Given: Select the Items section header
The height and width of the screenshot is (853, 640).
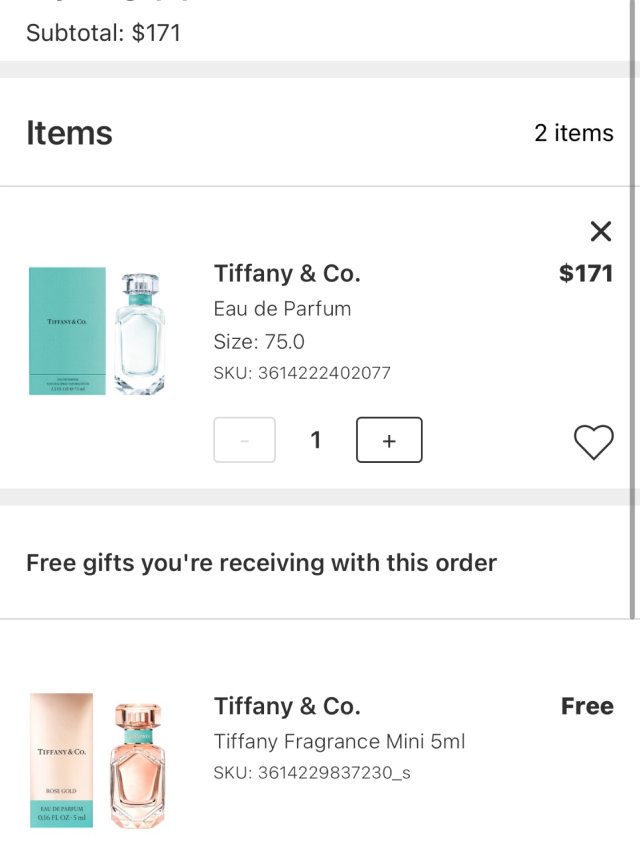Looking at the screenshot, I should click(69, 131).
